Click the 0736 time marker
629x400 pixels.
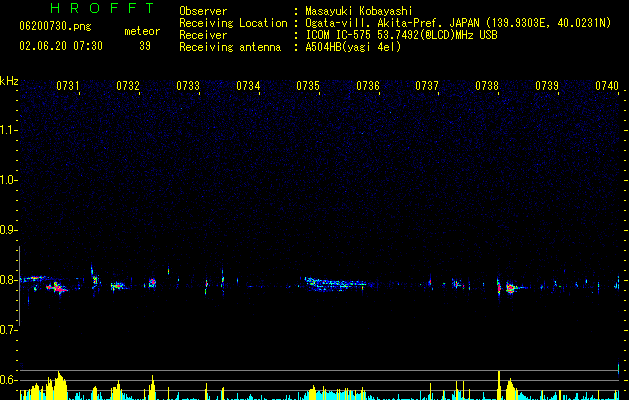pyautogui.click(x=368, y=86)
